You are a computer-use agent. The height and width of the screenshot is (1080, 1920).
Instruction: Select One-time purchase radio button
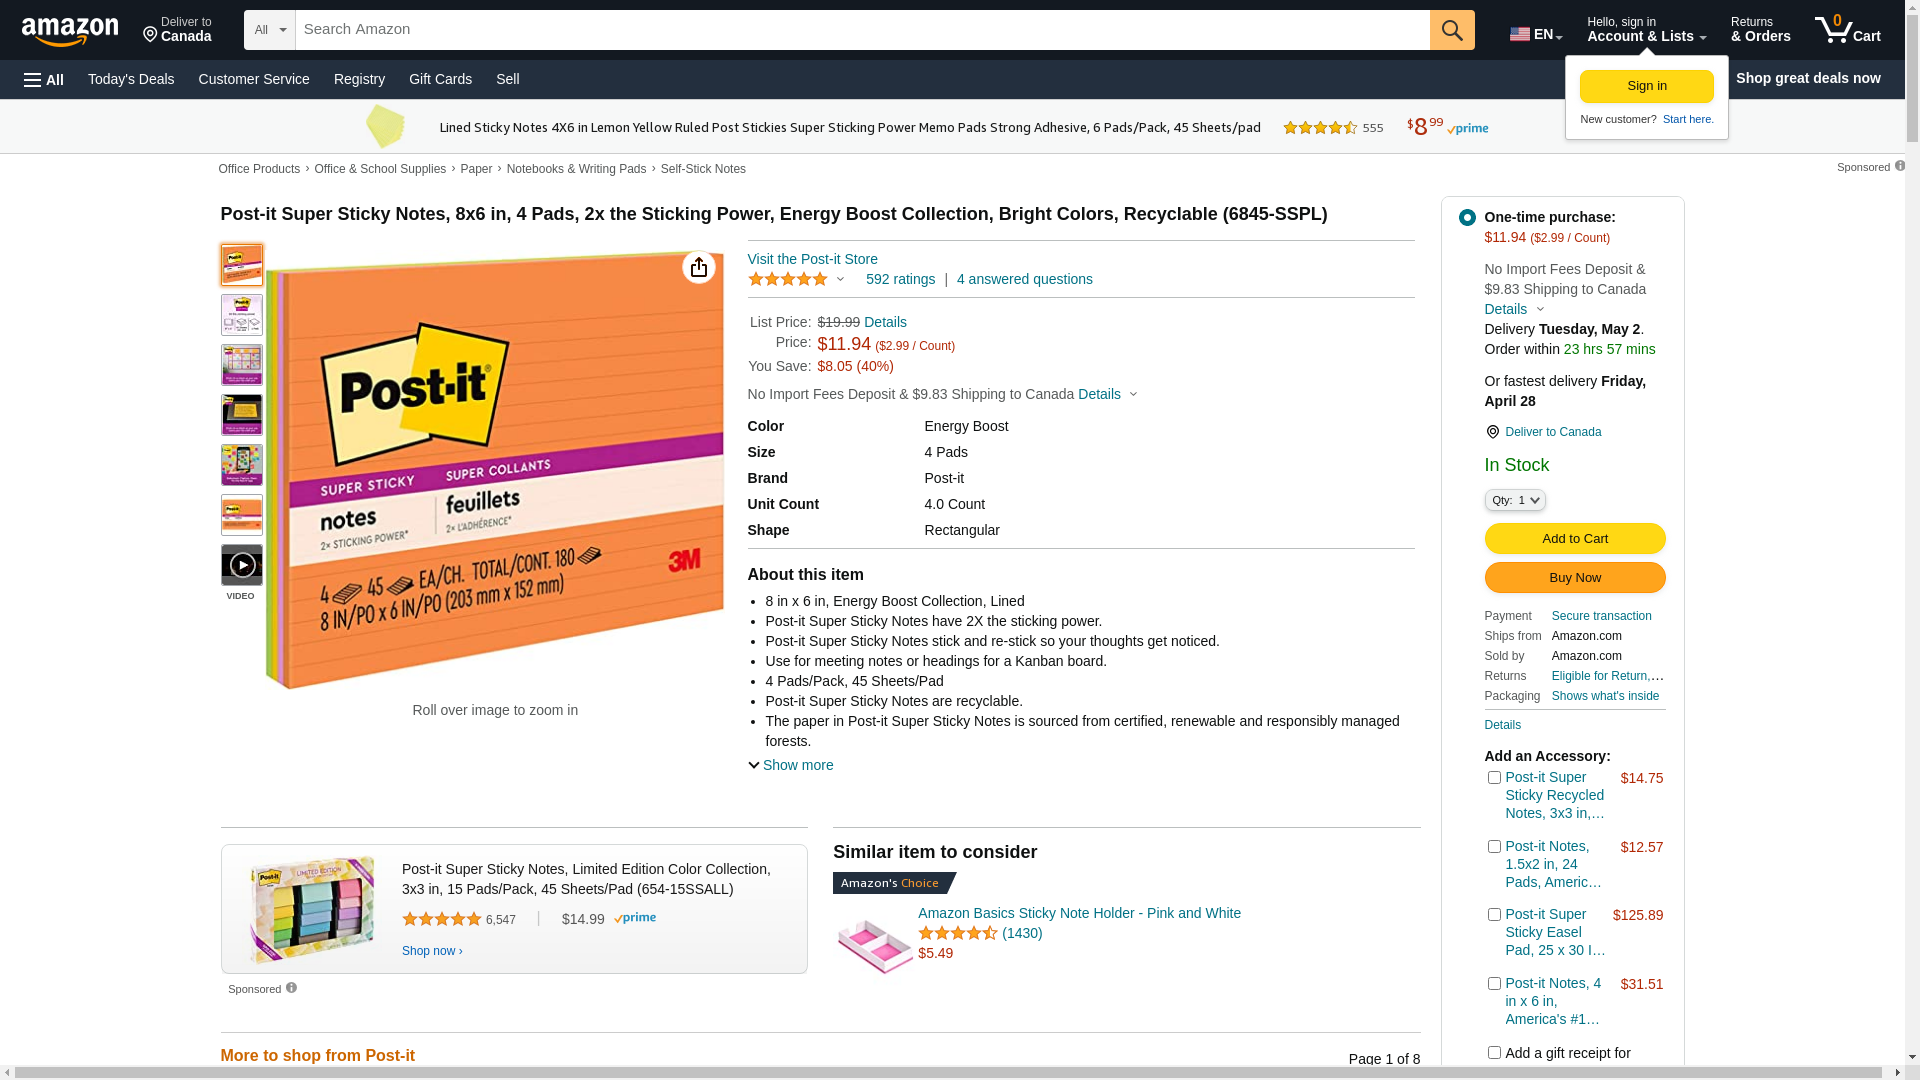point(1467,217)
